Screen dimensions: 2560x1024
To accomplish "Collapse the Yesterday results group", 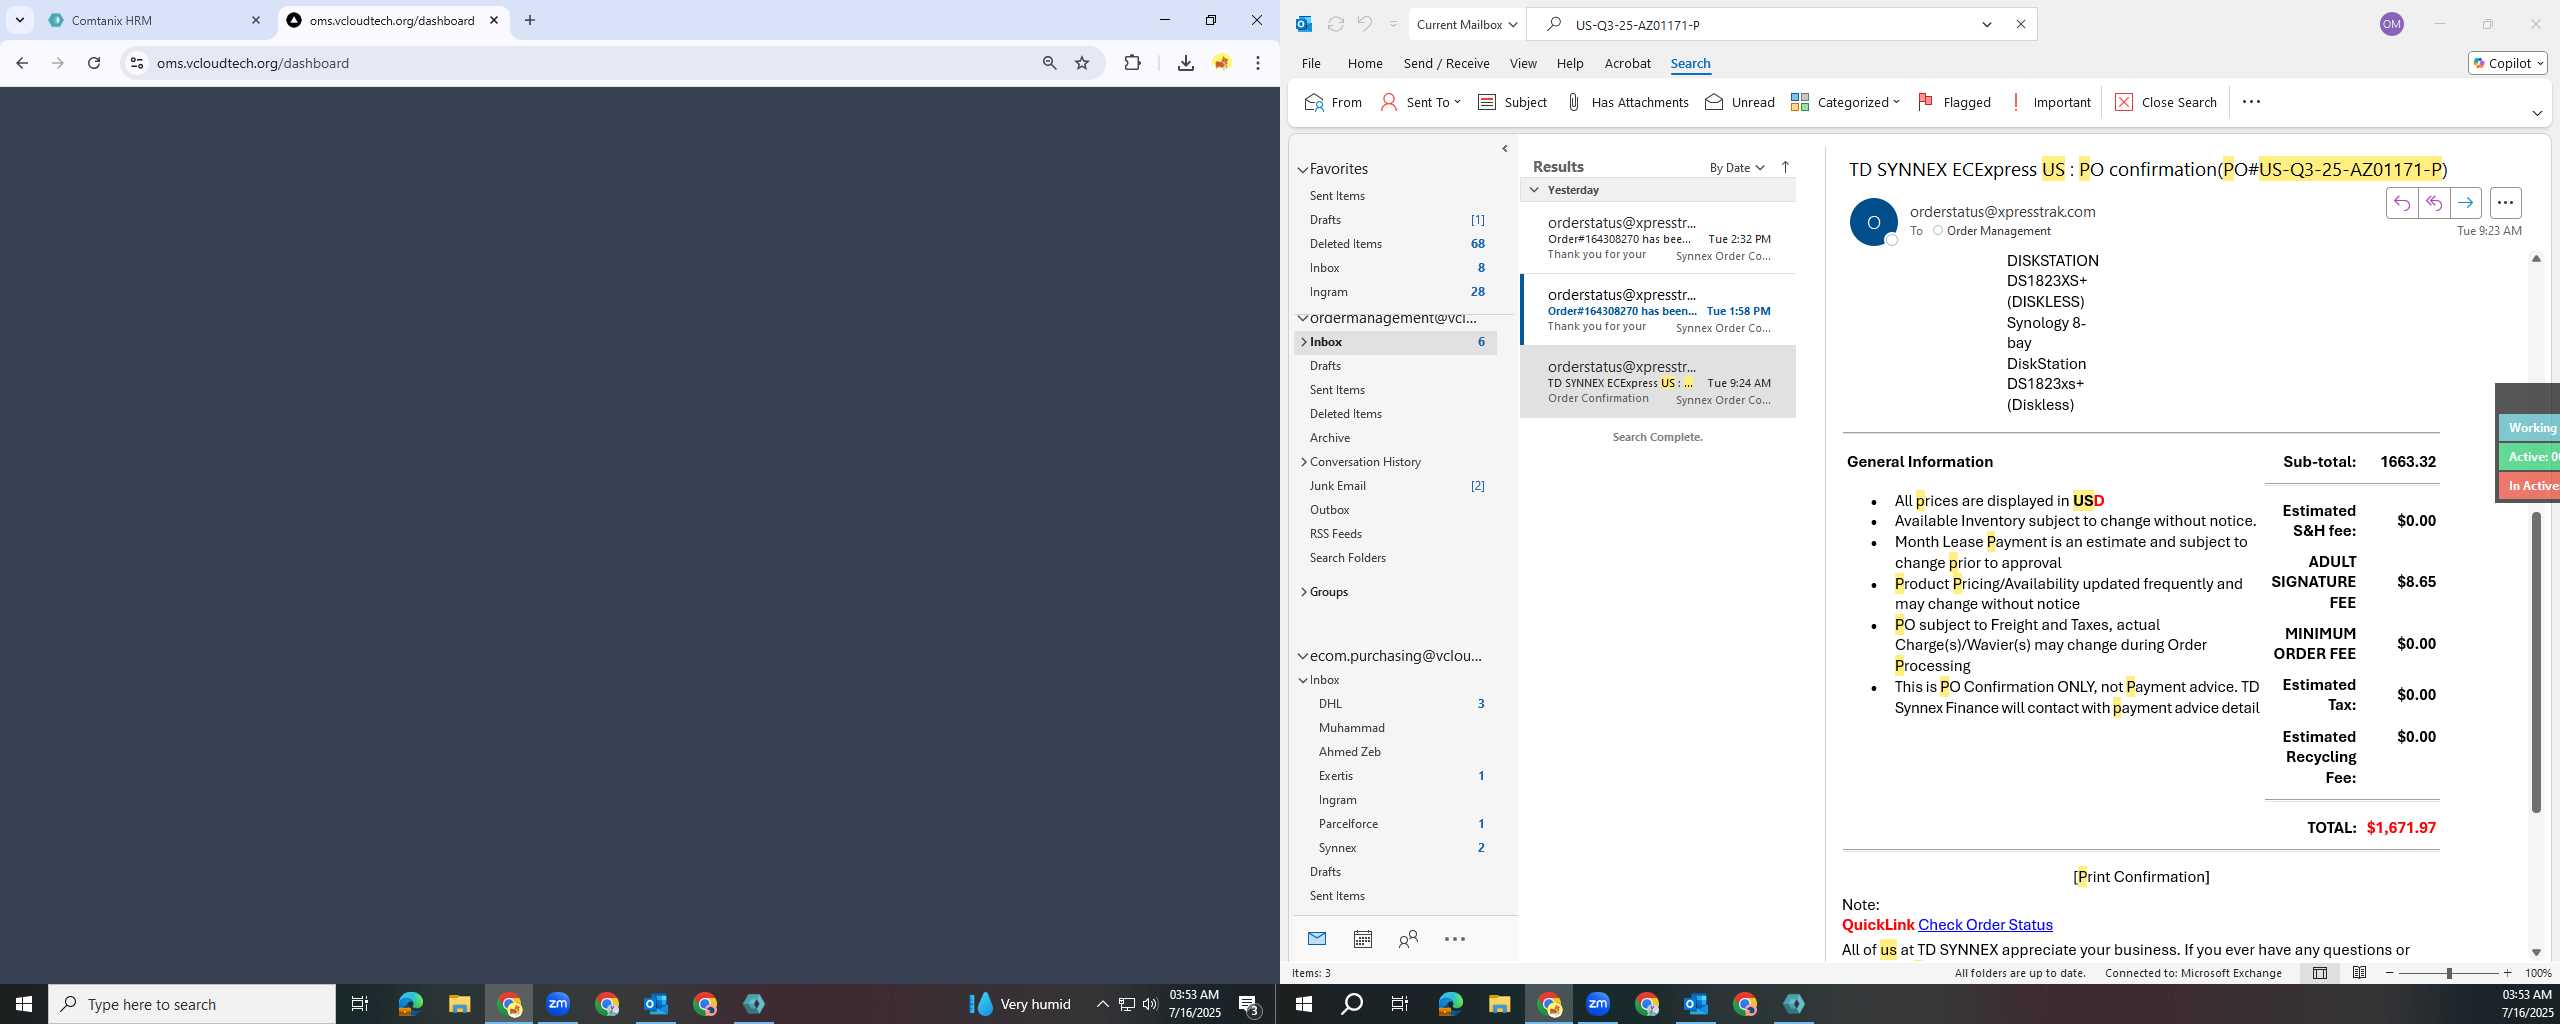I will [1534, 190].
